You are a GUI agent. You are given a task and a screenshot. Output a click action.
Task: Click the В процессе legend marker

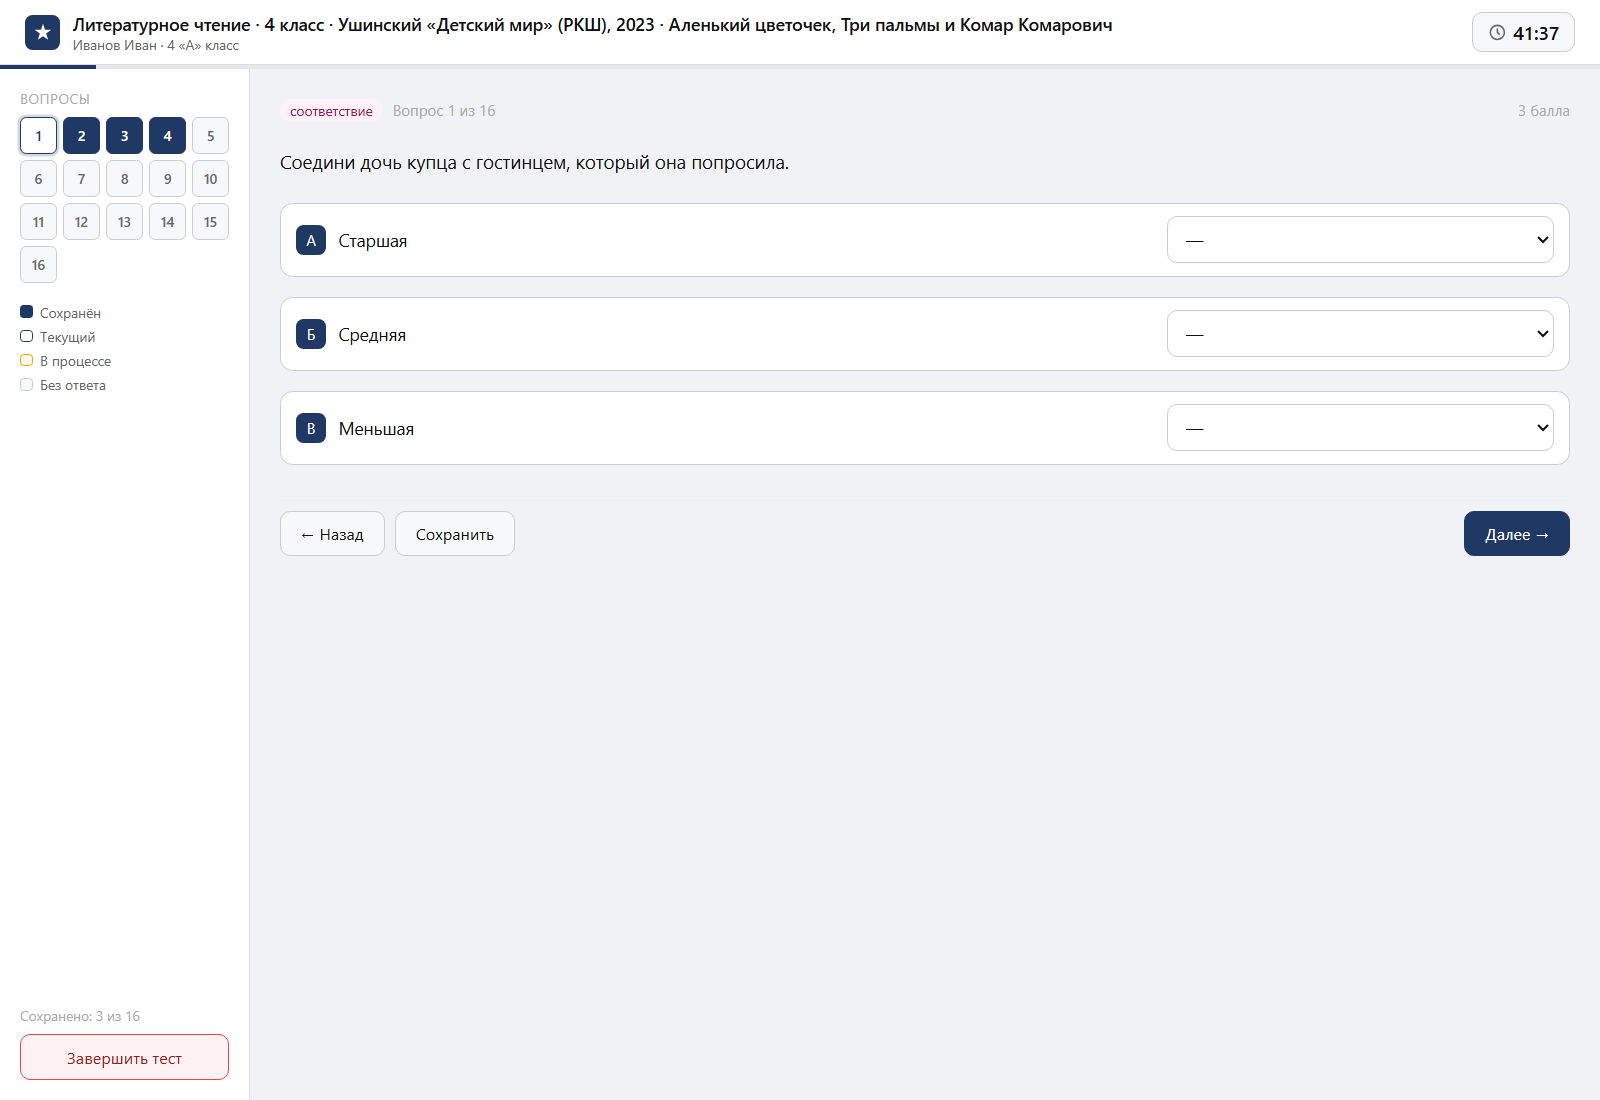[27, 360]
